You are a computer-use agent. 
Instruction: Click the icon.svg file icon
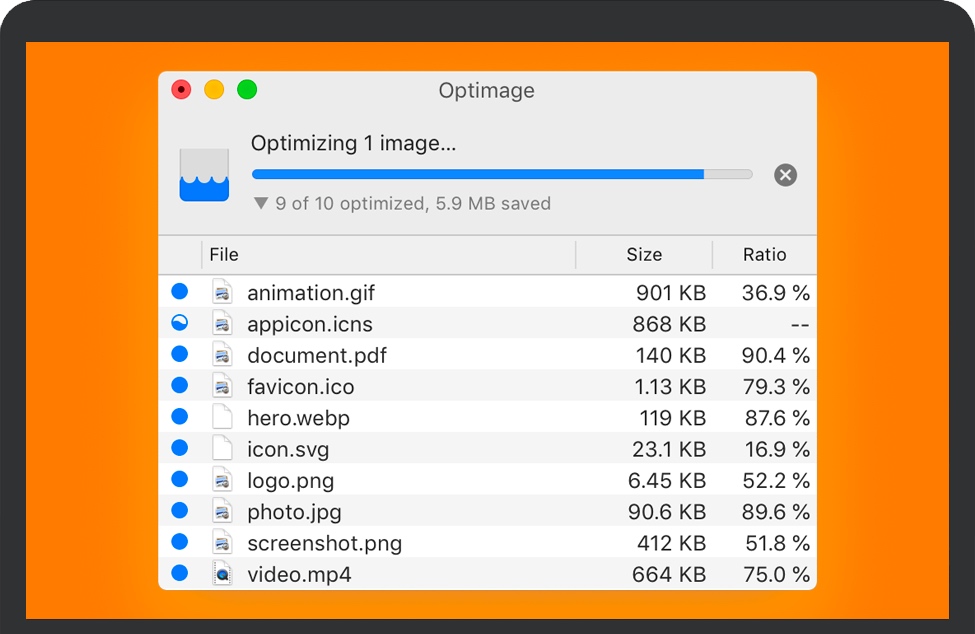222,448
